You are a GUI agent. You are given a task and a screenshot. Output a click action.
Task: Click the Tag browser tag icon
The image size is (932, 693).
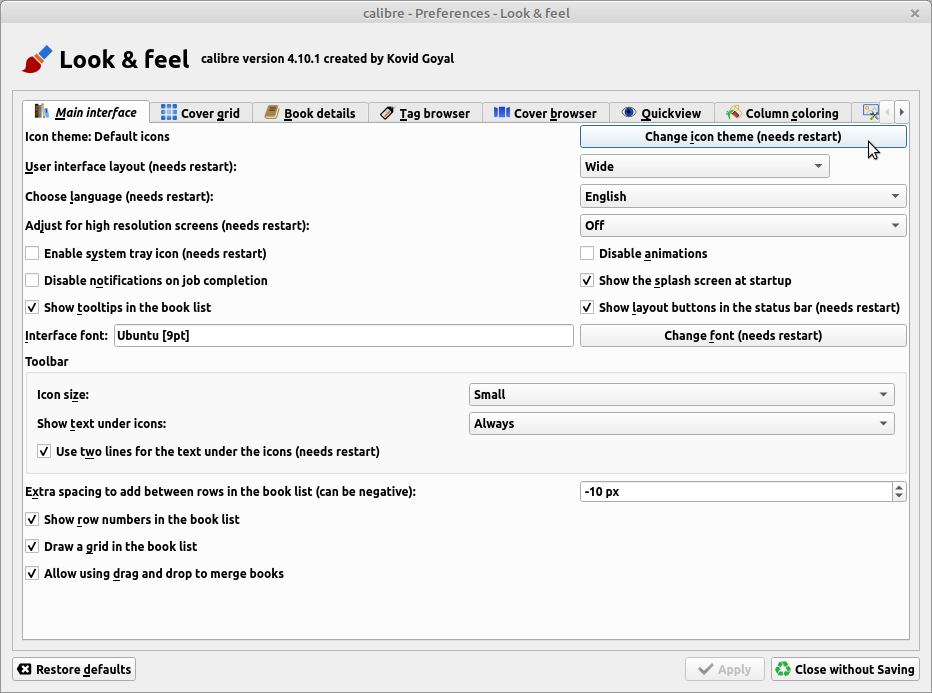[387, 113]
